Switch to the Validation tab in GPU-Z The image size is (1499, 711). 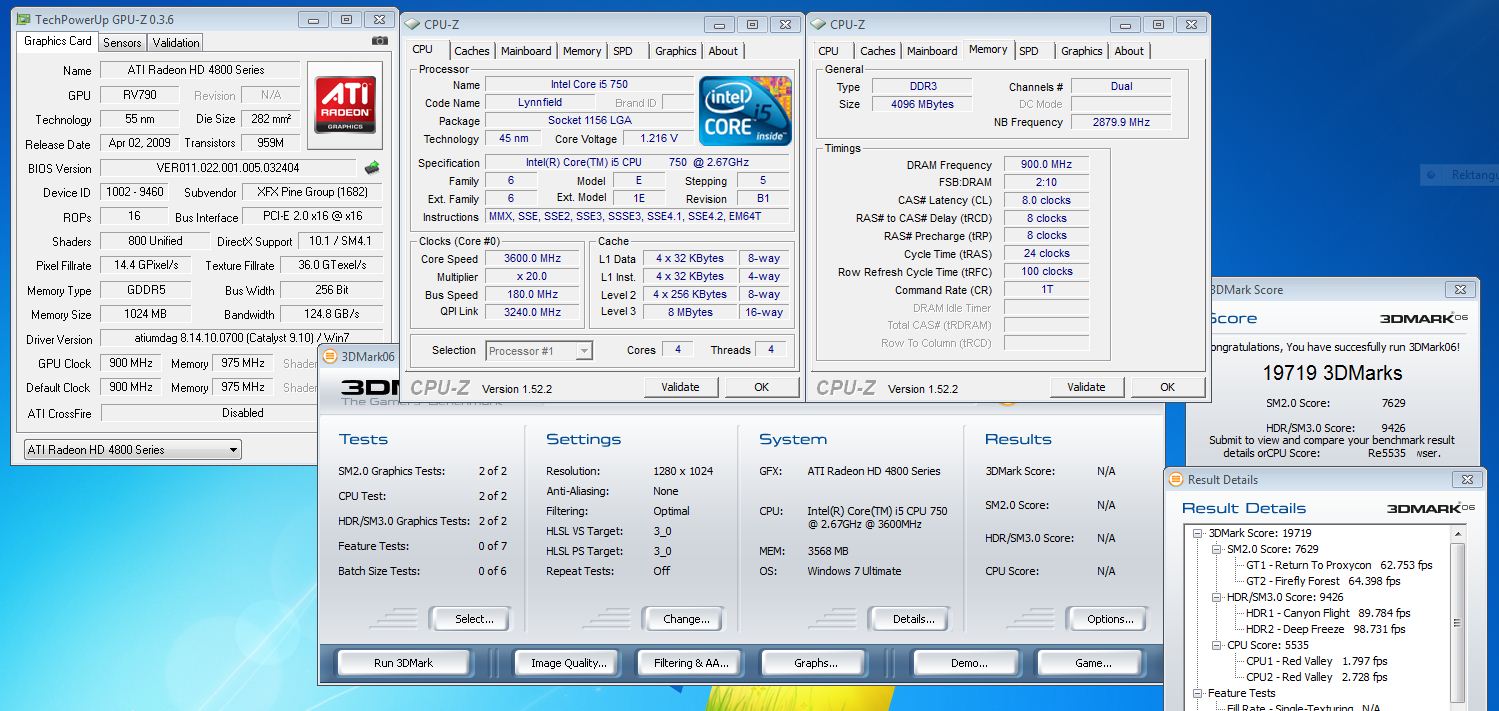[176, 42]
